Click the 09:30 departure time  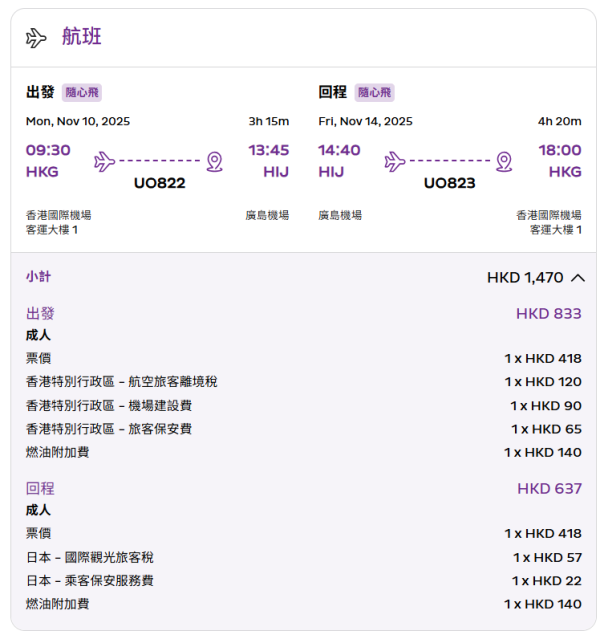click(x=48, y=150)
